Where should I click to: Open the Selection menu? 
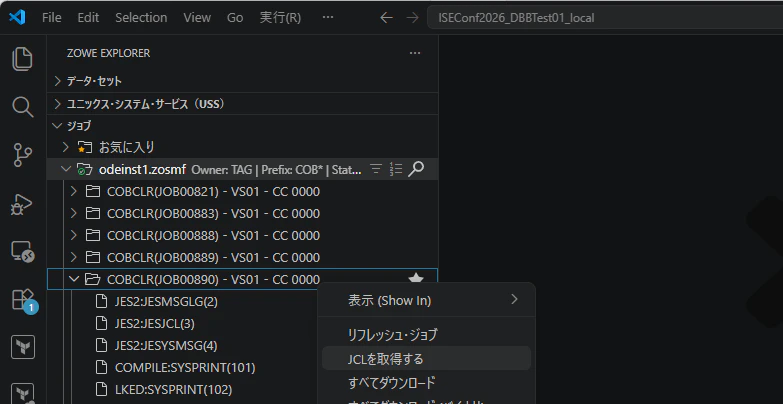(x=141, y=18)
